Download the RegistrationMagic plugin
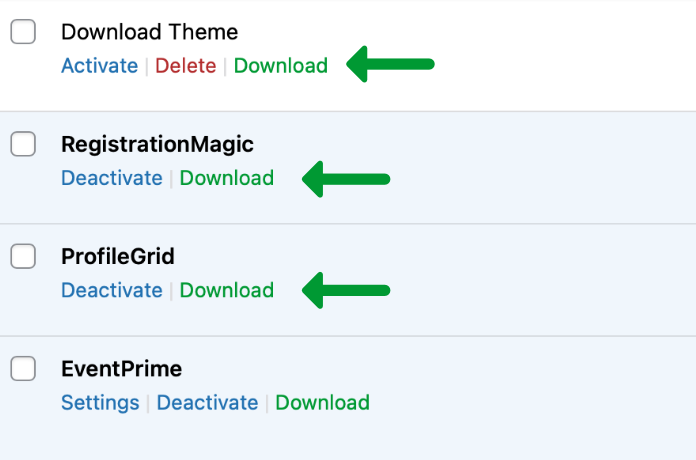The width and height of the screenshot is (696, 460). point(226,178)
